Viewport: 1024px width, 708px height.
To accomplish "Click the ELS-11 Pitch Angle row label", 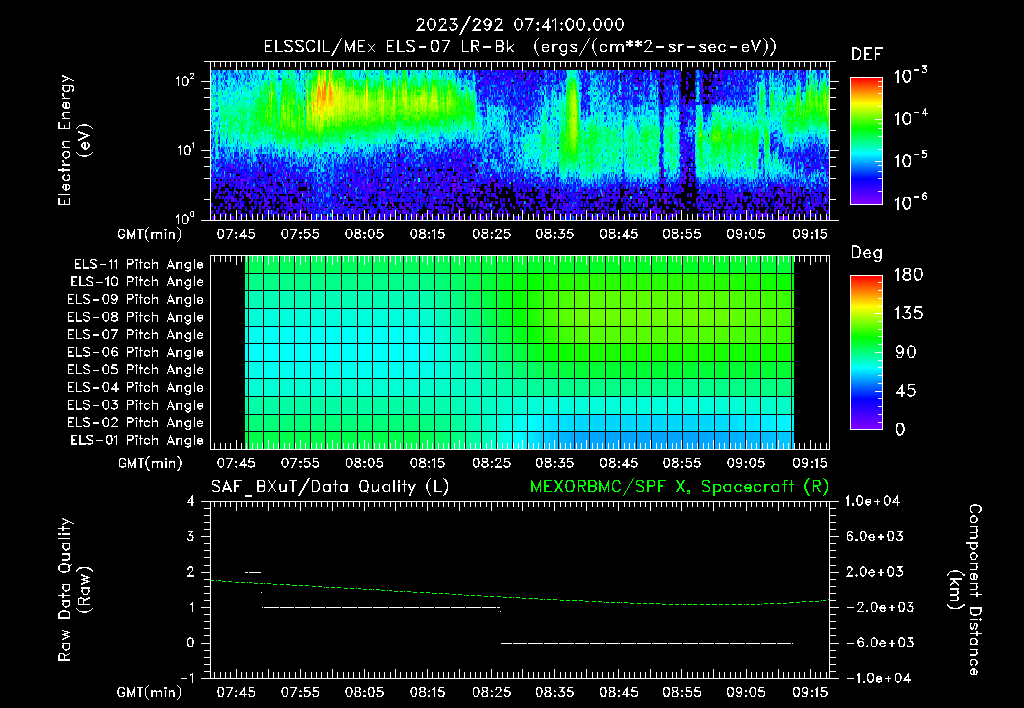I will coord(138,265).
